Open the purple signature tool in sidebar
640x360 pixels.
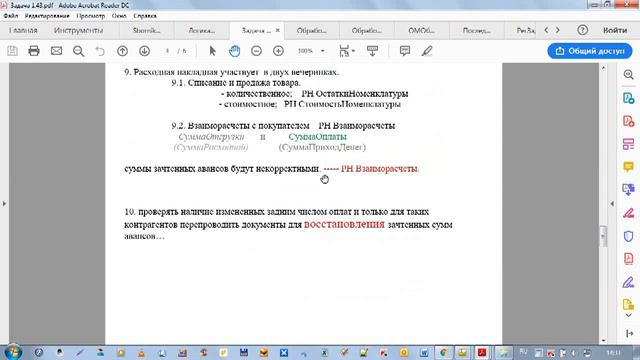[x=629, y=282]
